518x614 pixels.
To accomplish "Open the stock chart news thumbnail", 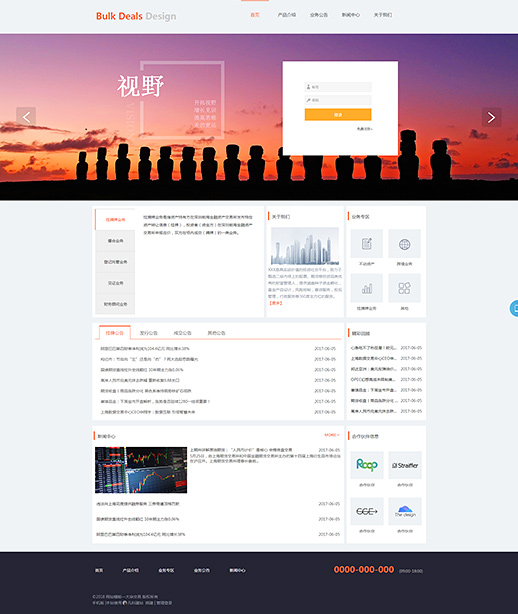I will point(141,470).
